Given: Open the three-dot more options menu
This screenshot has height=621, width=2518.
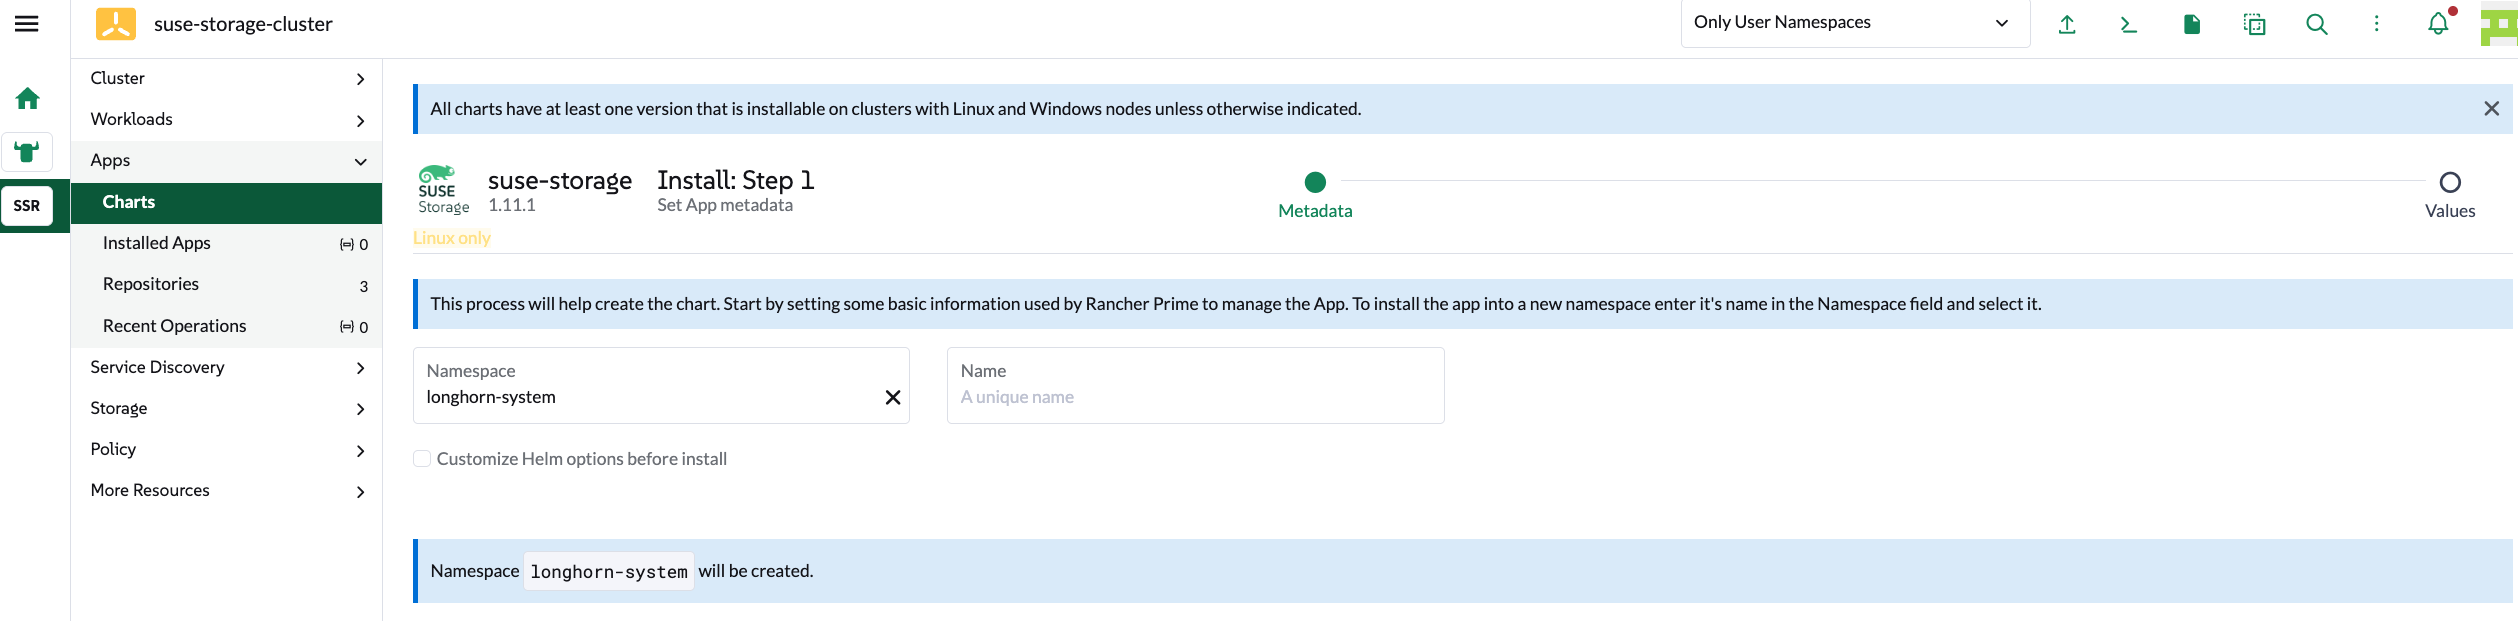Looking at the screenshot, I should pos(2377,24).
